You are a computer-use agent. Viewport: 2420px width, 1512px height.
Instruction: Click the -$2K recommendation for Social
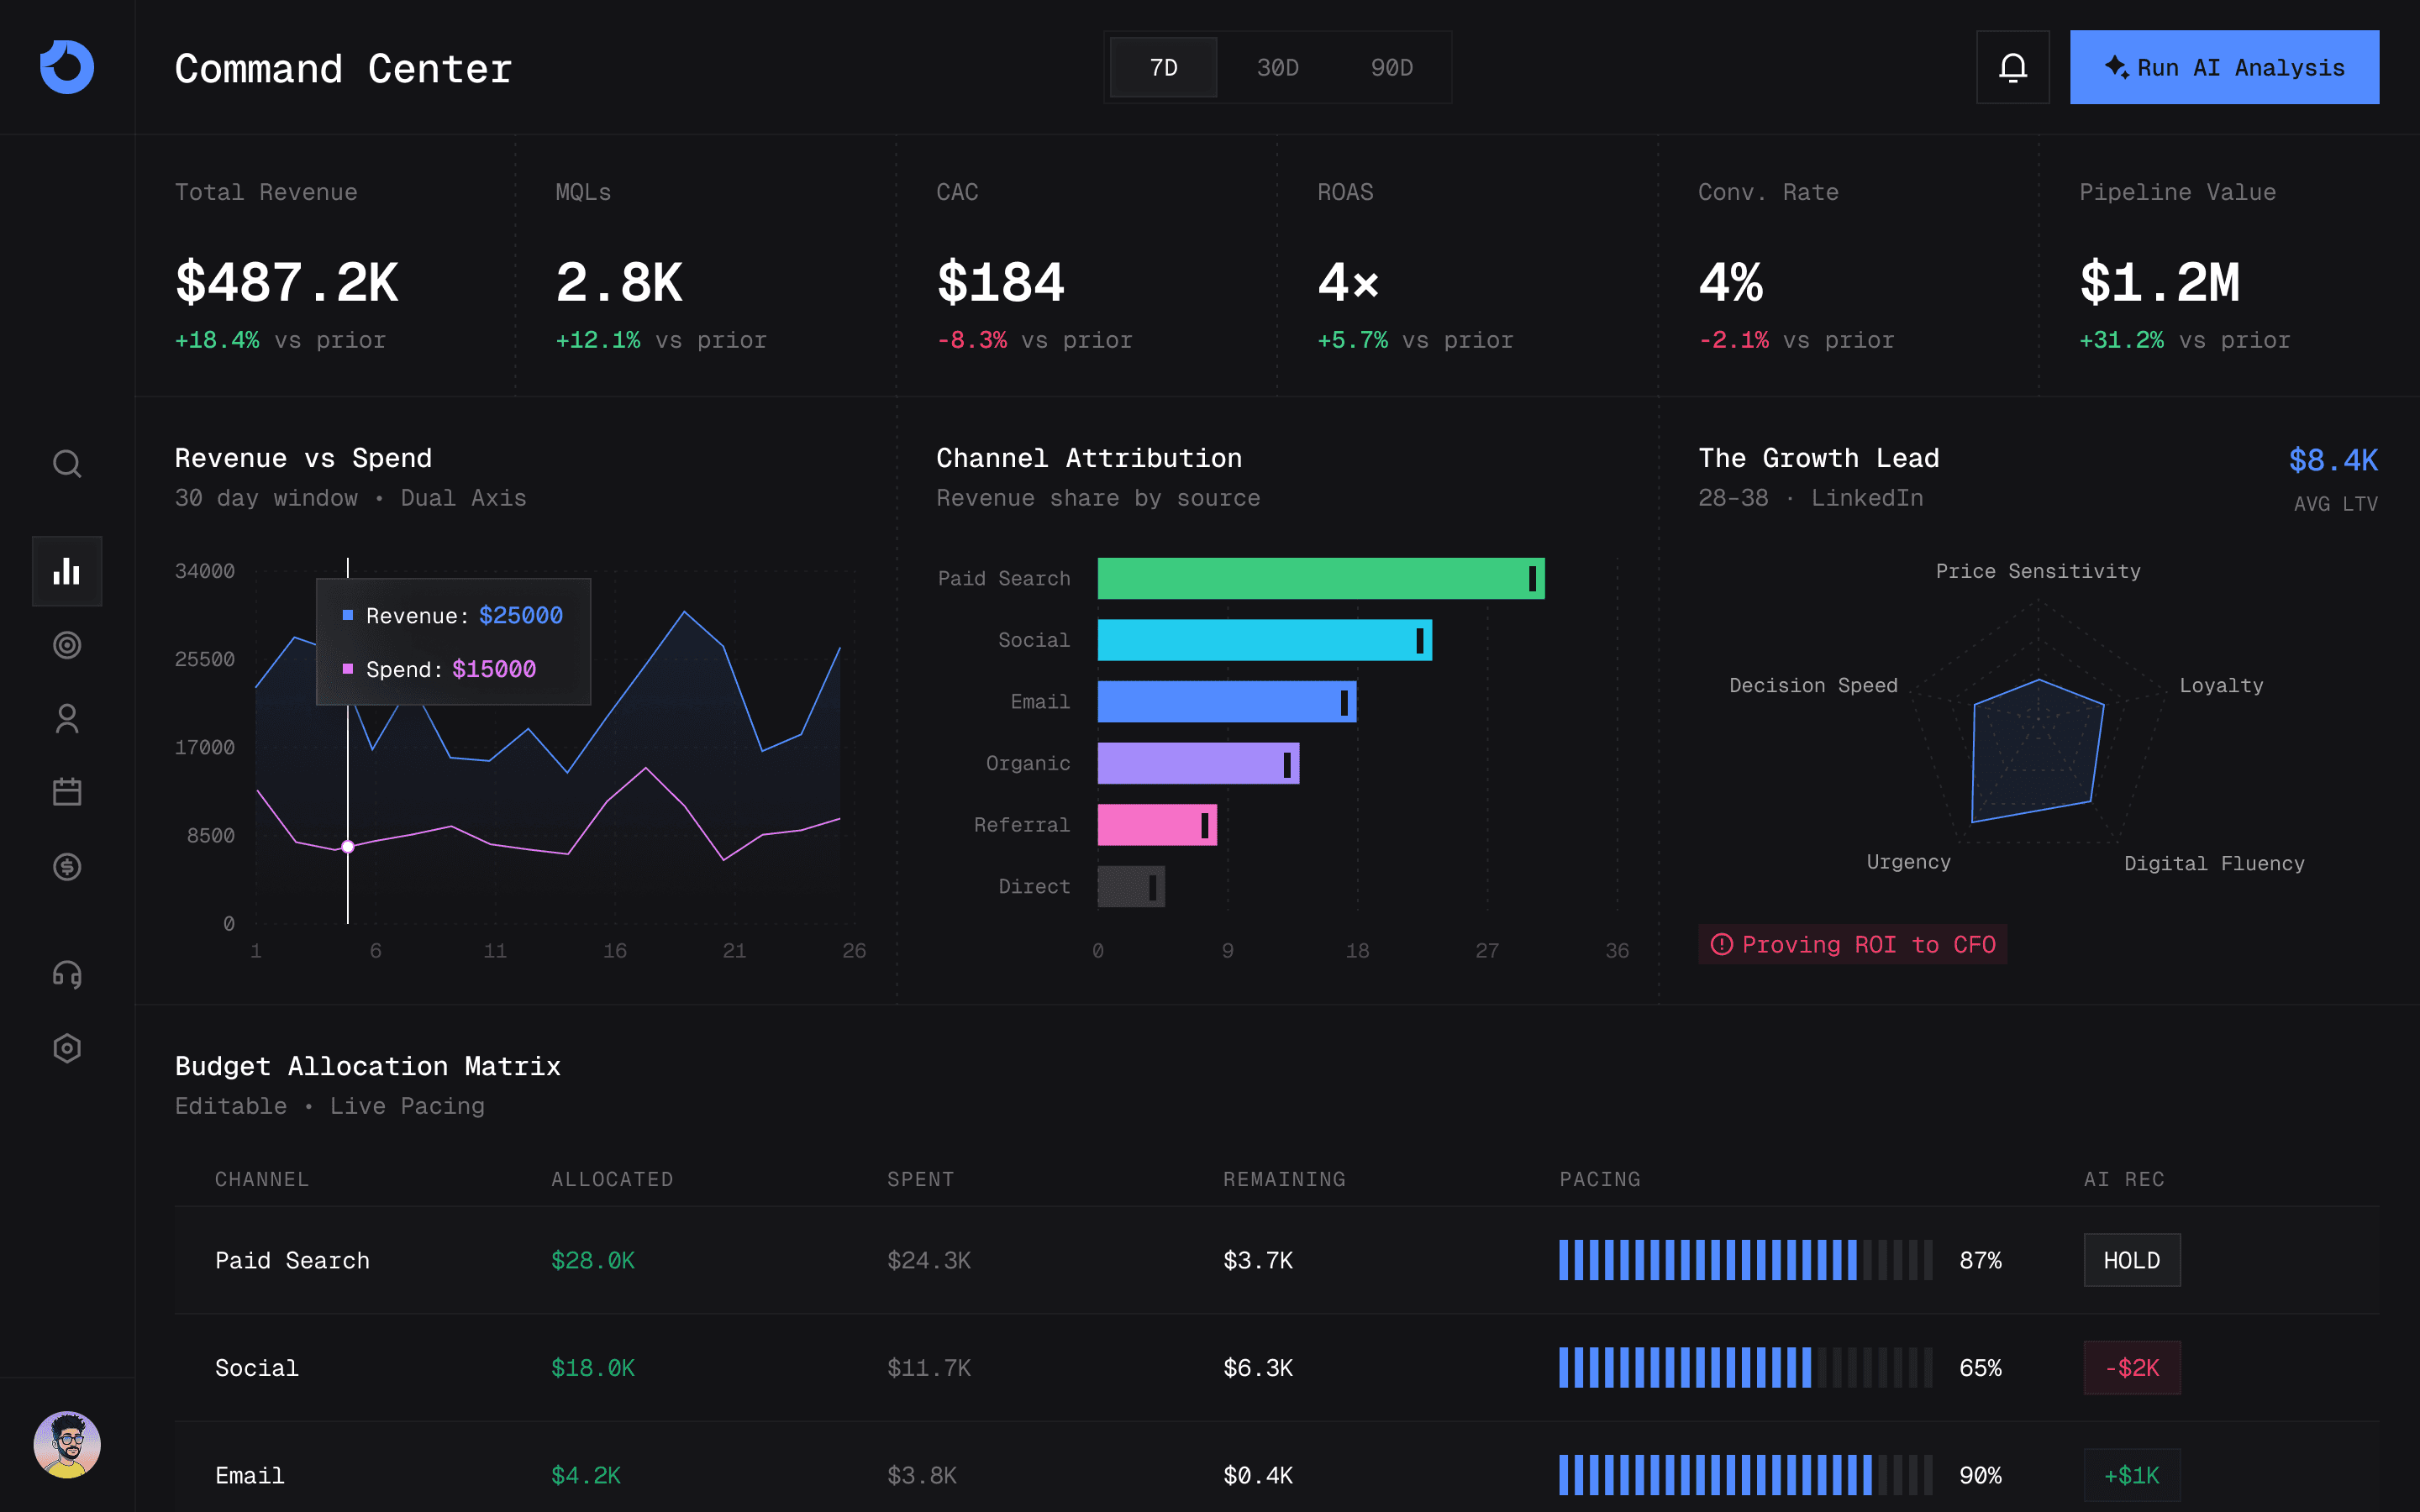point(2131,1367)
